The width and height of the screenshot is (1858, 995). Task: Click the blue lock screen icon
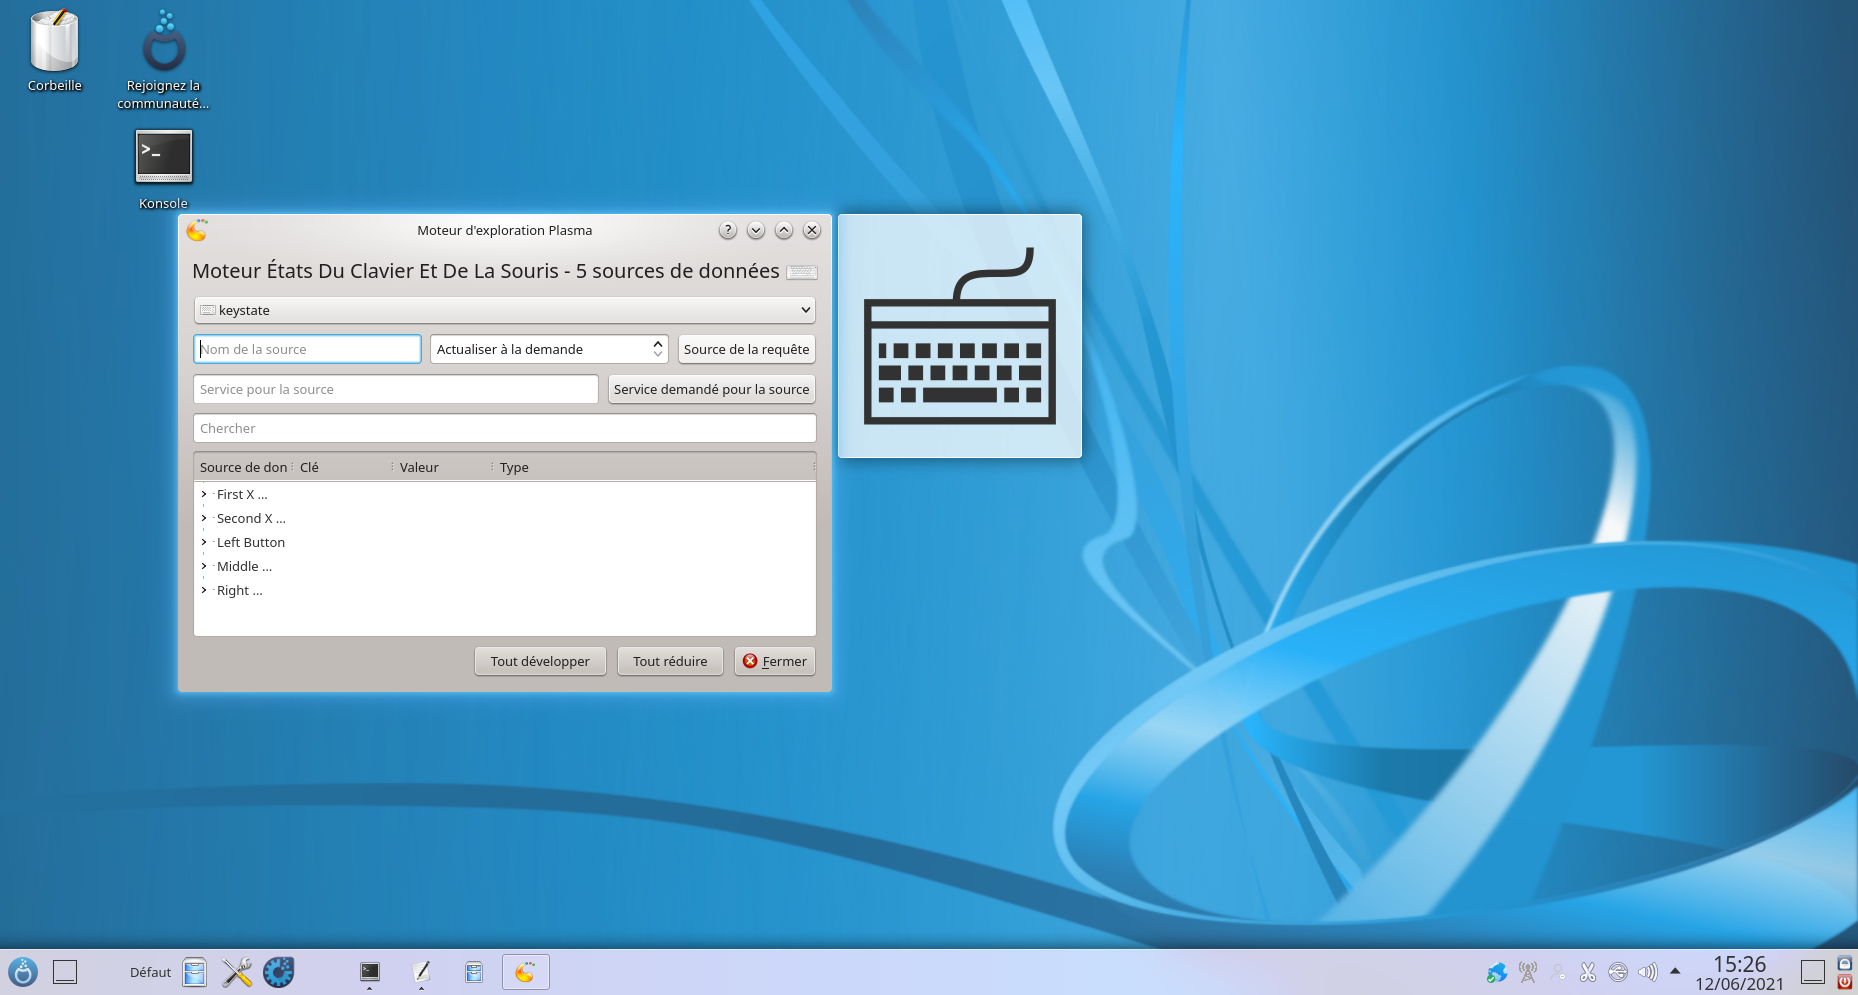(x=1845, y=964)
